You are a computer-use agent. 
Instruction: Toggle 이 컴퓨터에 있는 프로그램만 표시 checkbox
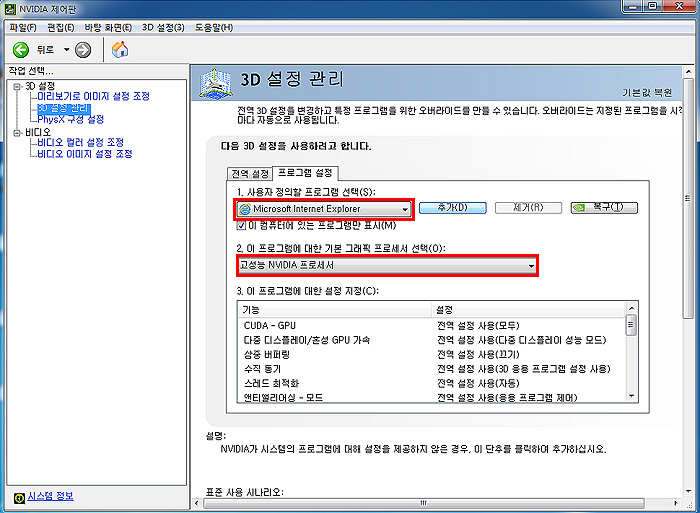[x=241, y=225]
